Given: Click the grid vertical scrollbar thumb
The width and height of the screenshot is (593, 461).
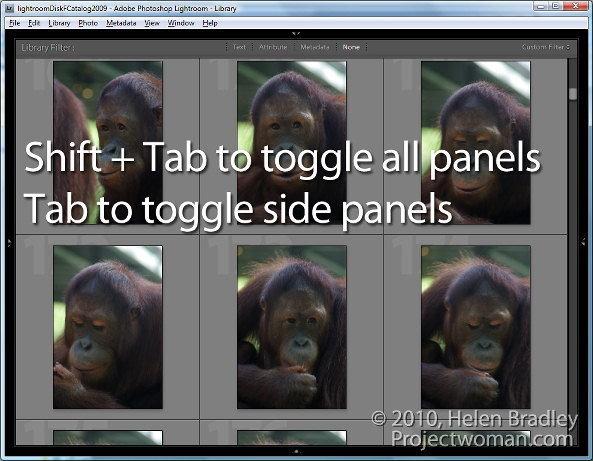Looking at the screenshot, I should point(573,94).
